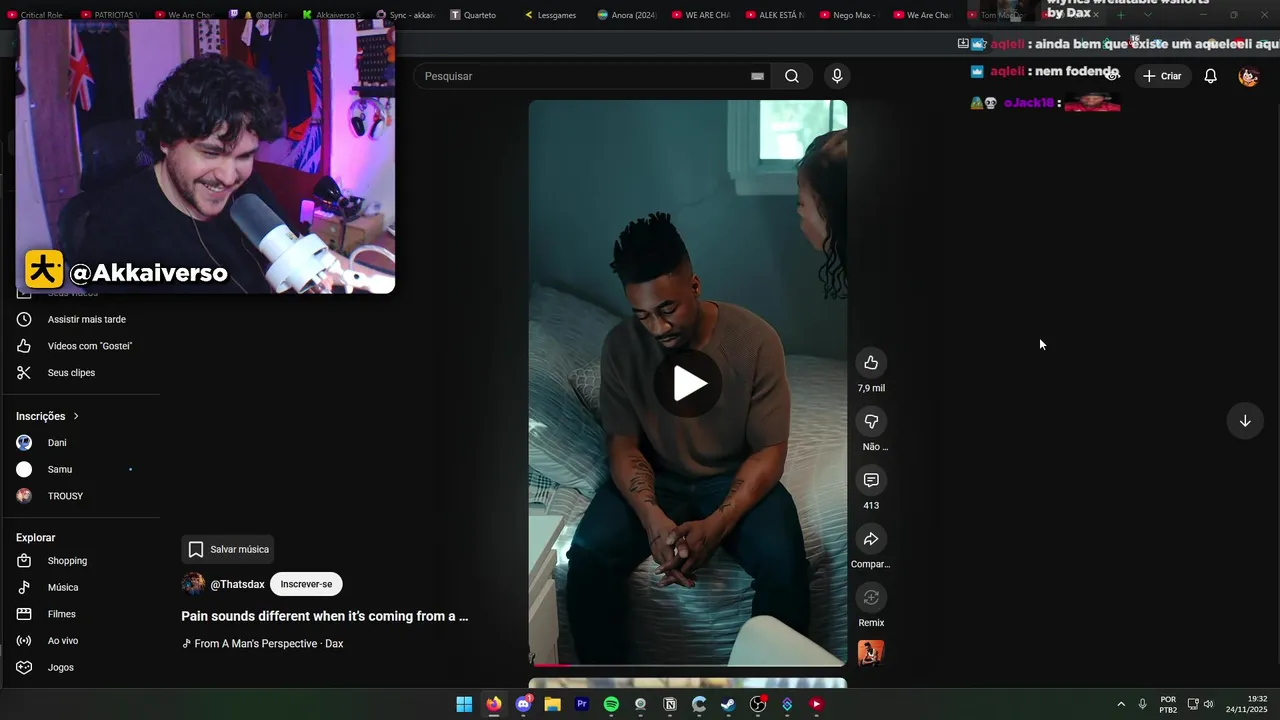Image resolution: width=1280 pixels, height=720 pixels.
Task: Open Steam from the taskbar
Action: click(x=728, y=704)
